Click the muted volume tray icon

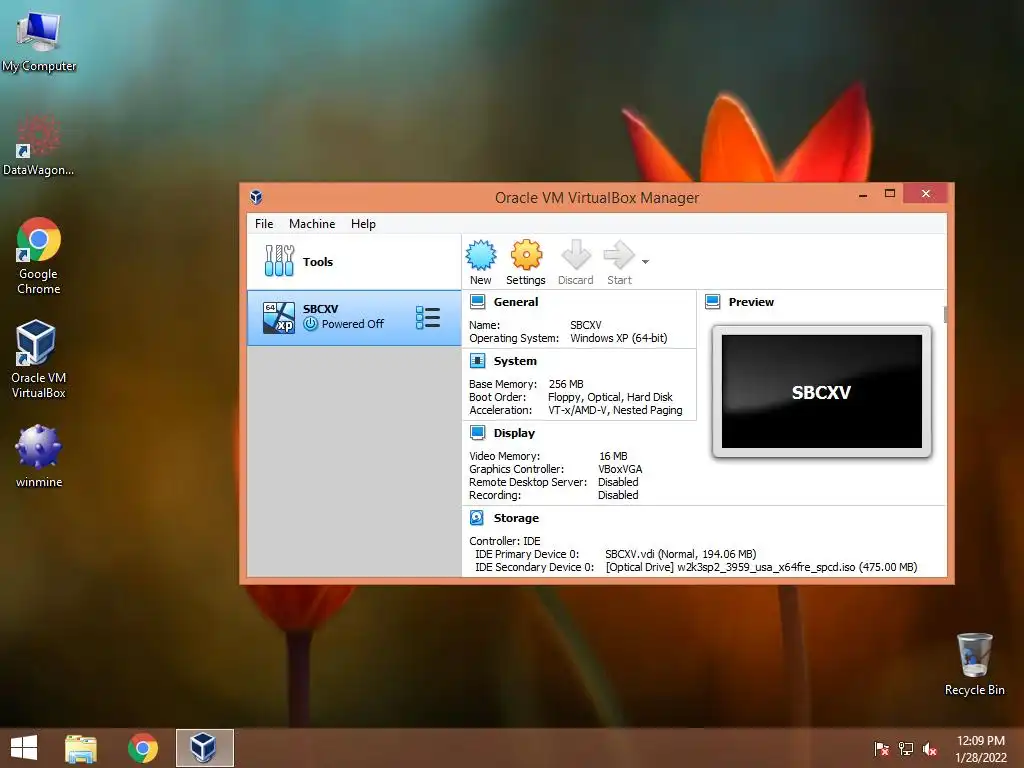pos(929,748)
